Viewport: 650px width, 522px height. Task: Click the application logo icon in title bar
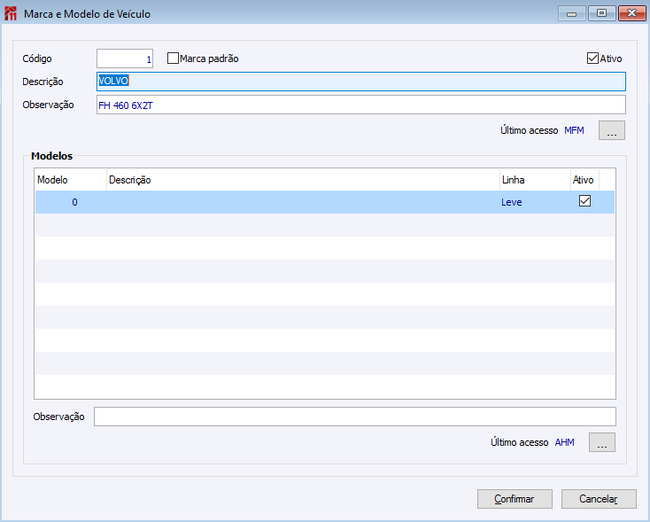[10, 13]
